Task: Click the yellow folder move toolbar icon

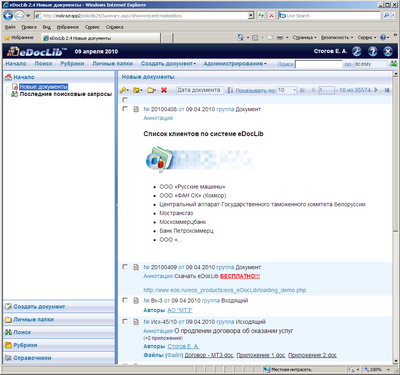Action: pyautogui.click(x=137, y=90)
